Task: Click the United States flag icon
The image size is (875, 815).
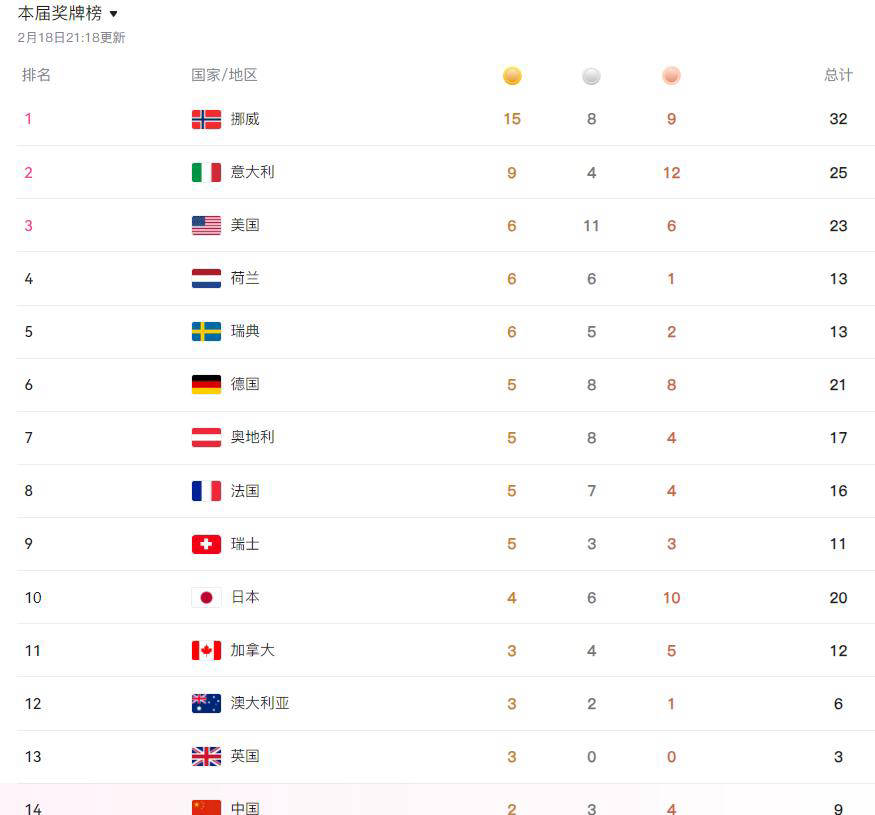Action: [x=206, y=225]
